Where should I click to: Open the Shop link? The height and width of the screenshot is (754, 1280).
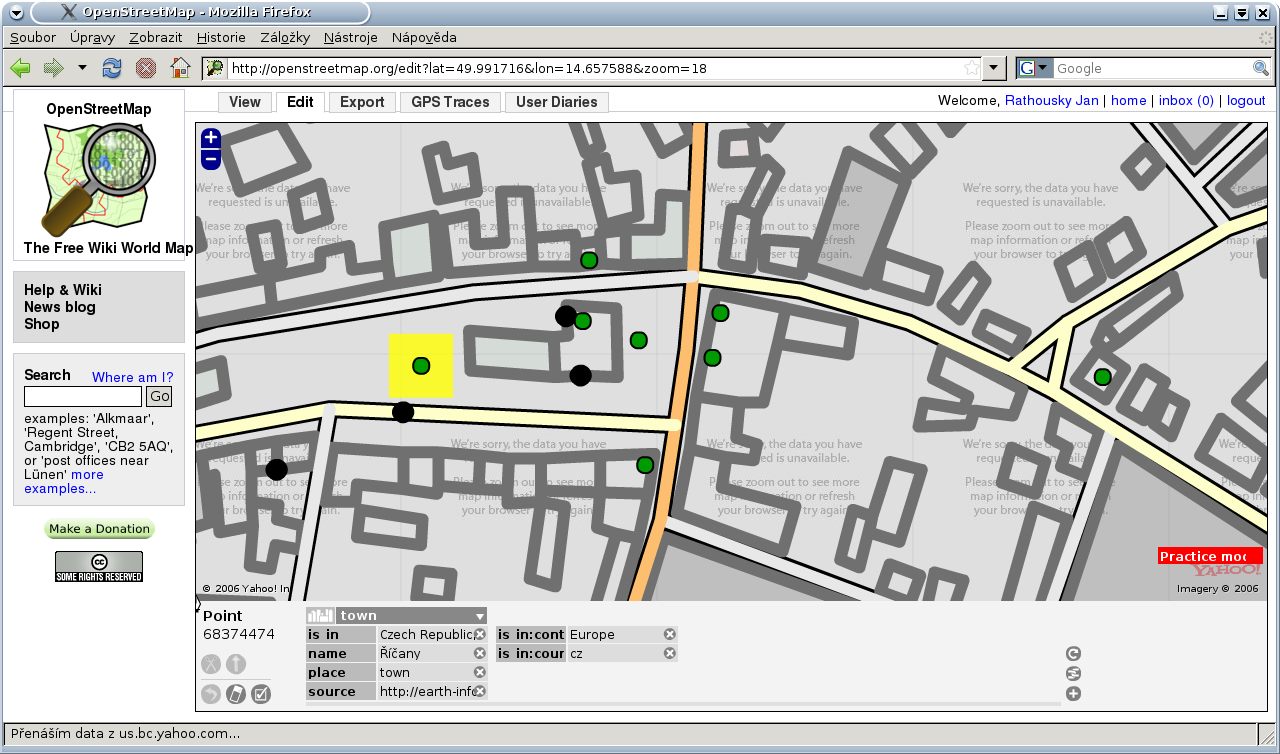[x=42, y=324]
